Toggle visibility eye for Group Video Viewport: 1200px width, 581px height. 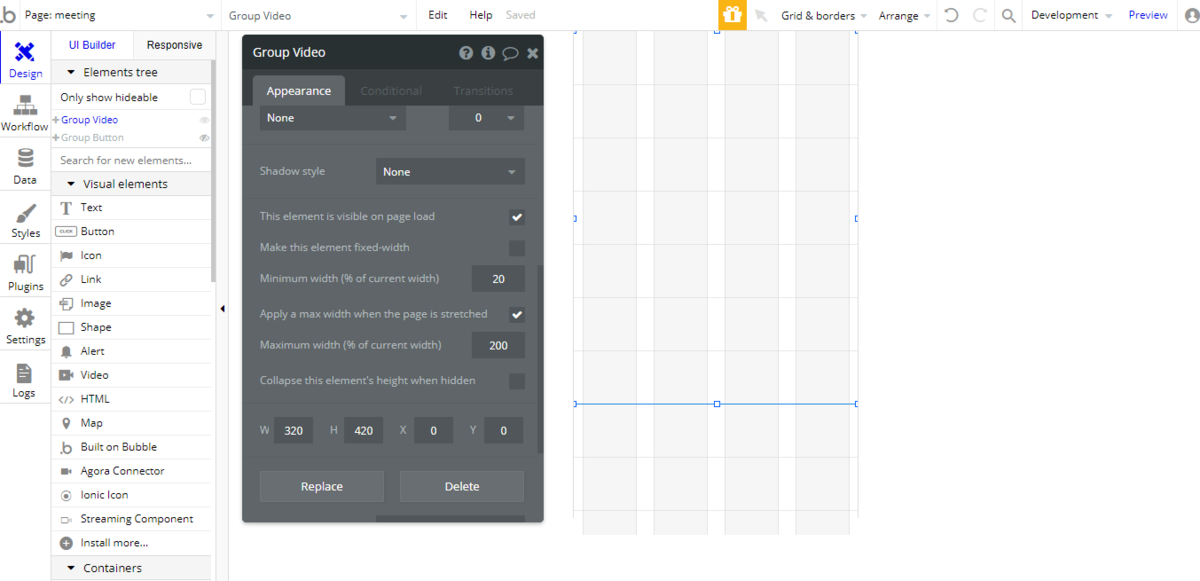pos(204,120)
